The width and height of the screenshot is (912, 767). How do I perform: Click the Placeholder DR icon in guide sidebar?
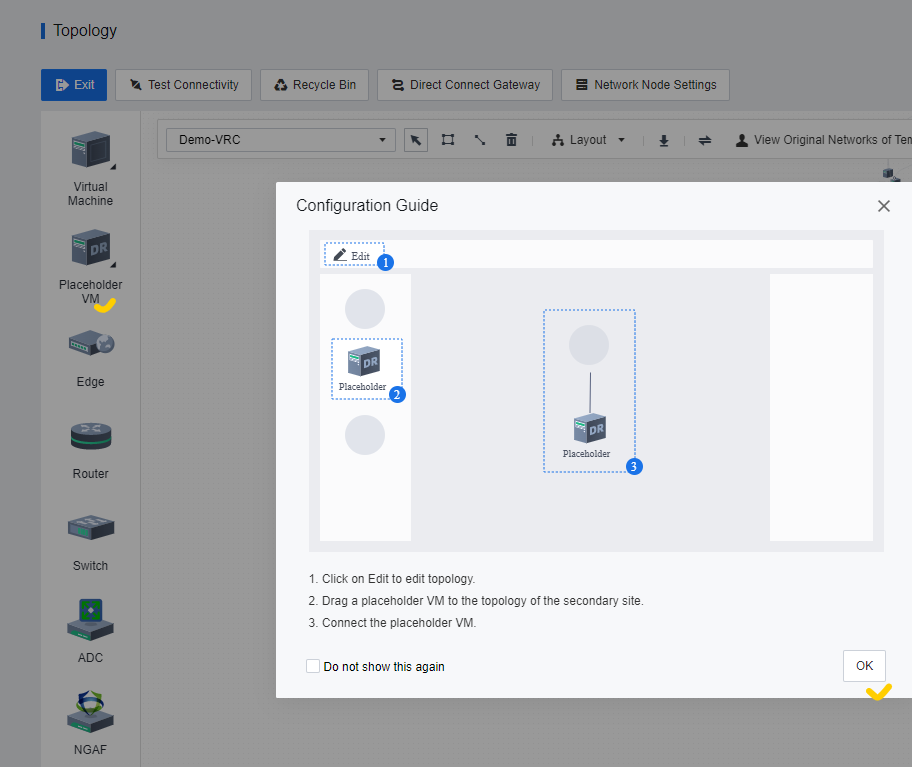click(x=364, y=362)
